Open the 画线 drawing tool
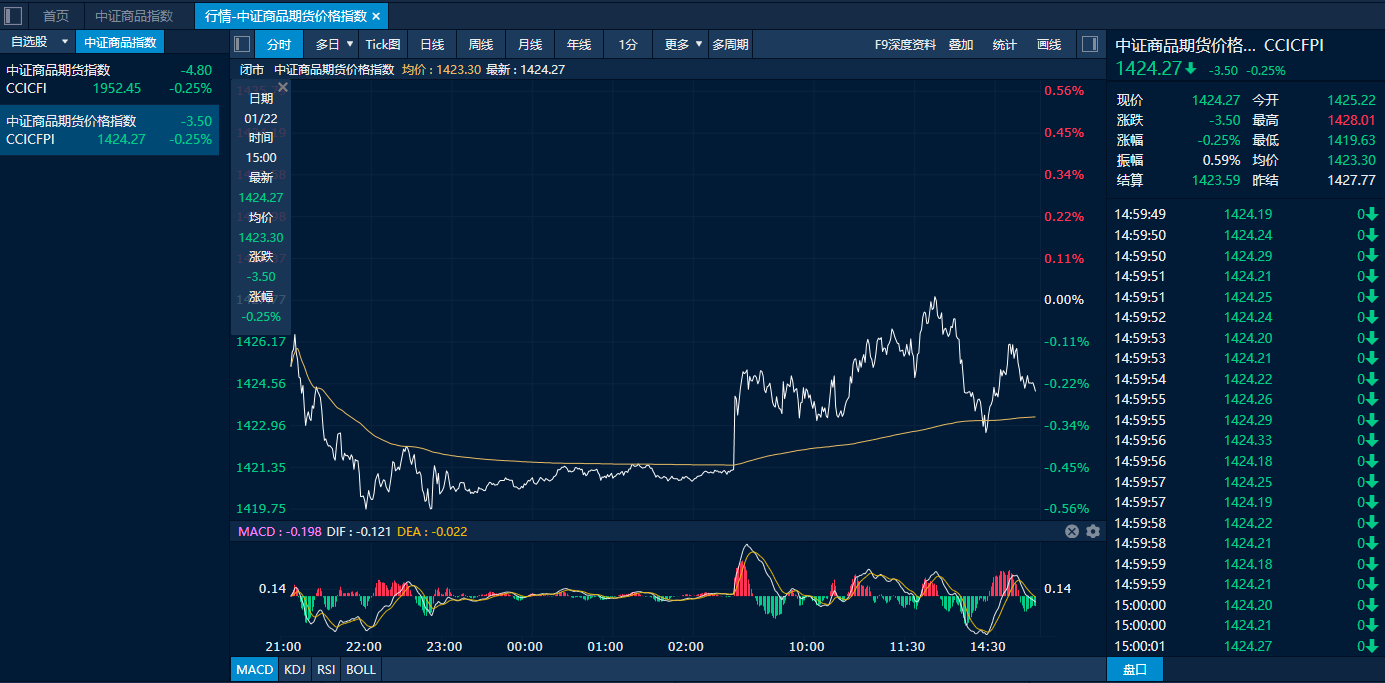The width and height of the screenshot is (1385, 683). coord(1049,44)
